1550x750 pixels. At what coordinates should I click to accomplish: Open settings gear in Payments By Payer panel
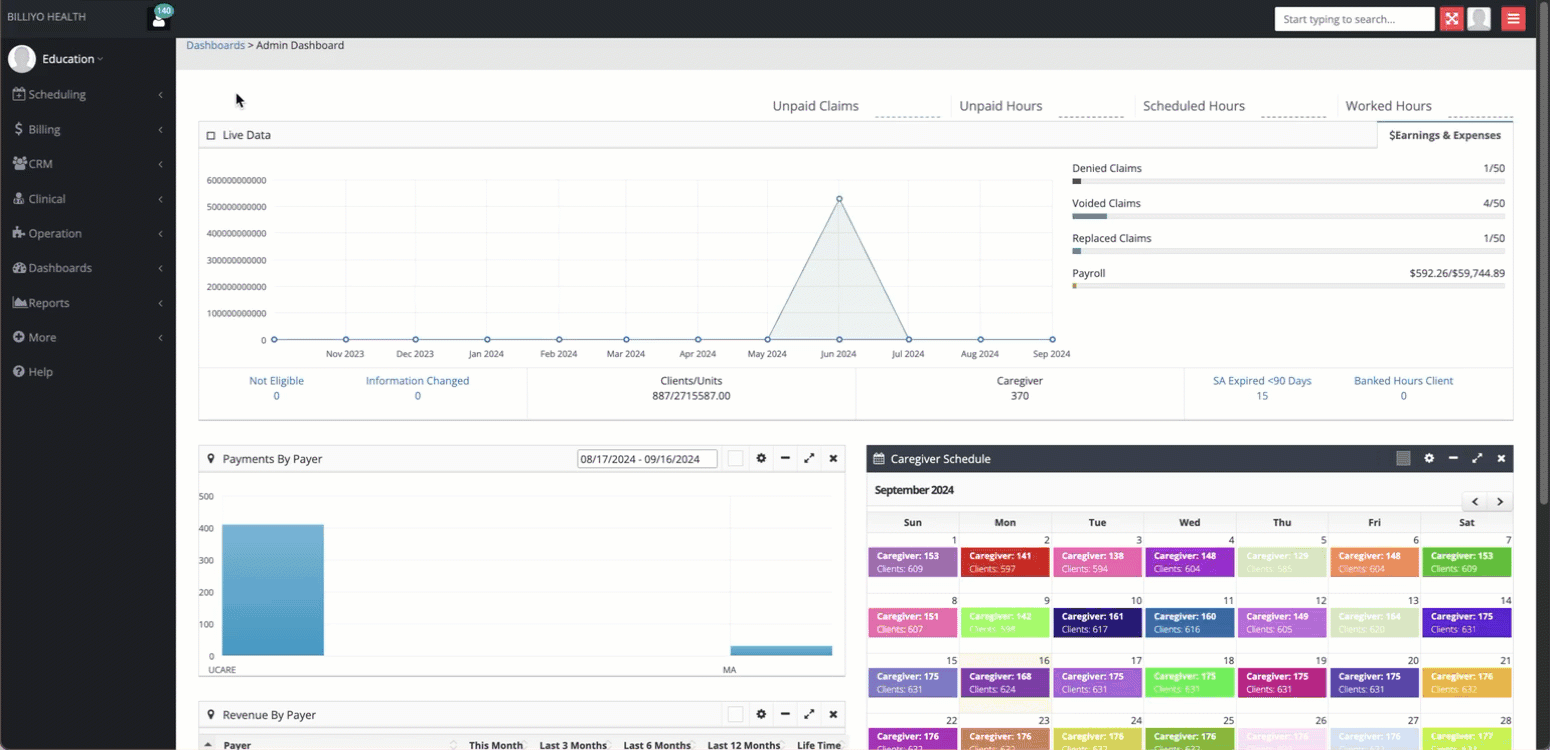click(761, 459)
